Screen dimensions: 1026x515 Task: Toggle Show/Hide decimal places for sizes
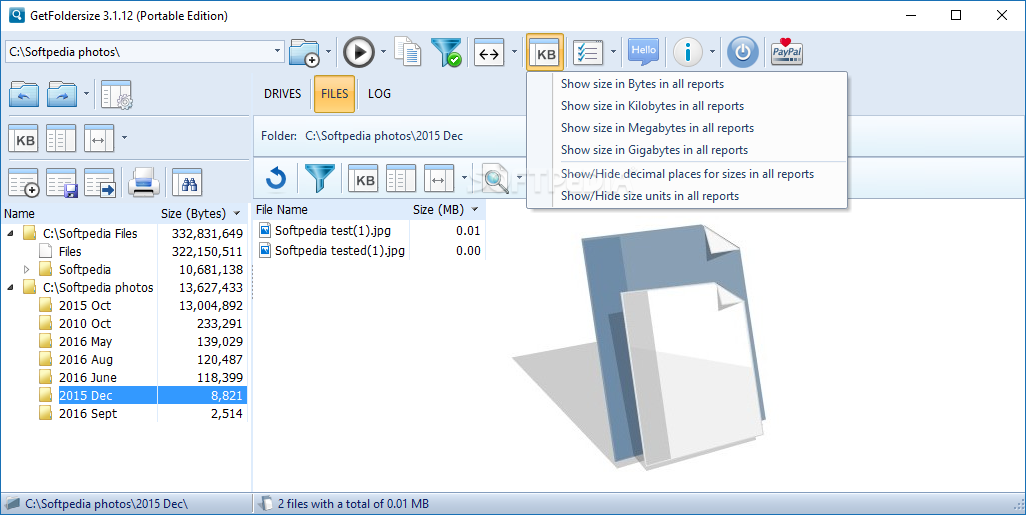click(687, 174)
